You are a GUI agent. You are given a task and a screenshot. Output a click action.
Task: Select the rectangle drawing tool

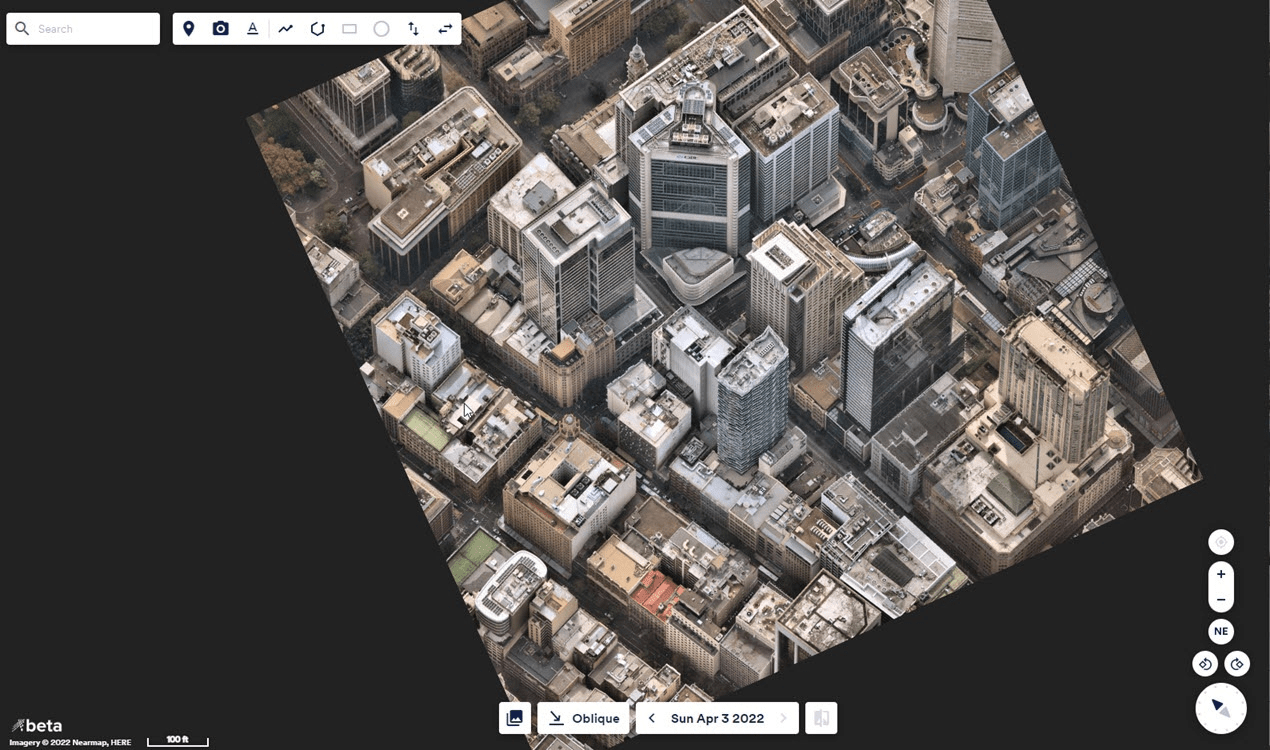[350, 29]
